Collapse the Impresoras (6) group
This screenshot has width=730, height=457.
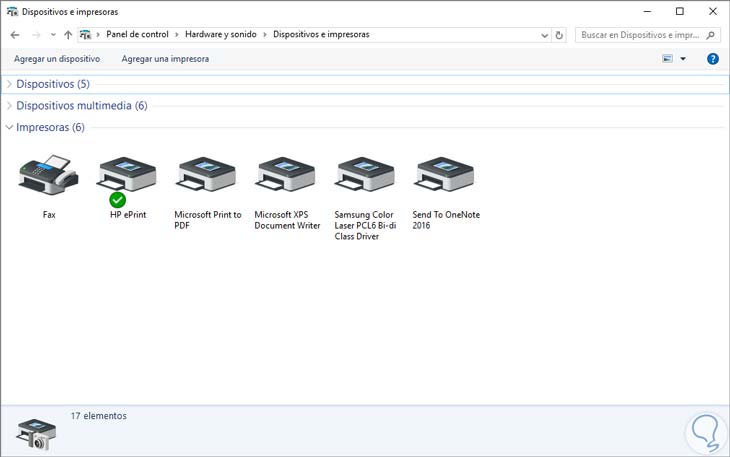[9, 127]
